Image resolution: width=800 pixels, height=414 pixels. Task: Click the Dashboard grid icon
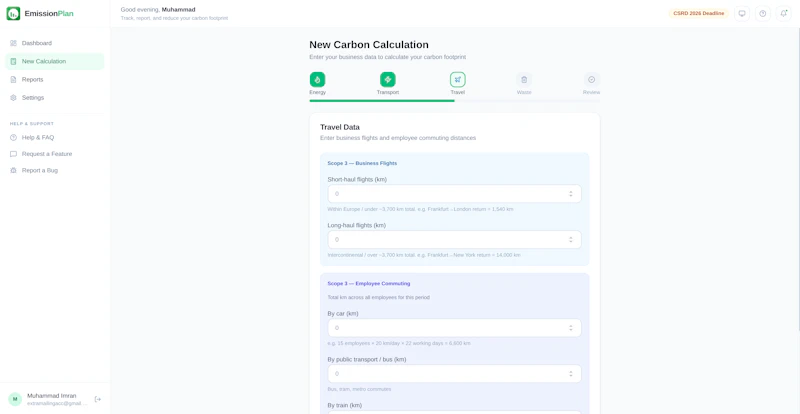click(x=13, y=43)
